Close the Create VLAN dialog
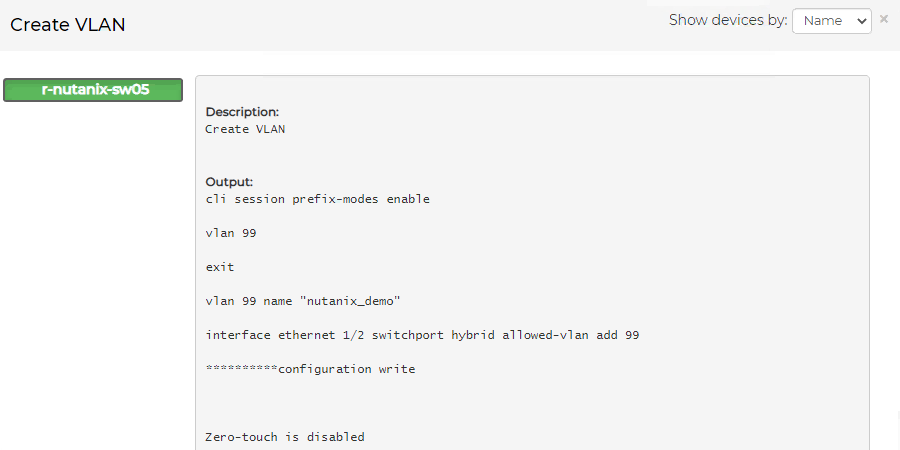Viewport: 900px width, 450px height. 884,19
